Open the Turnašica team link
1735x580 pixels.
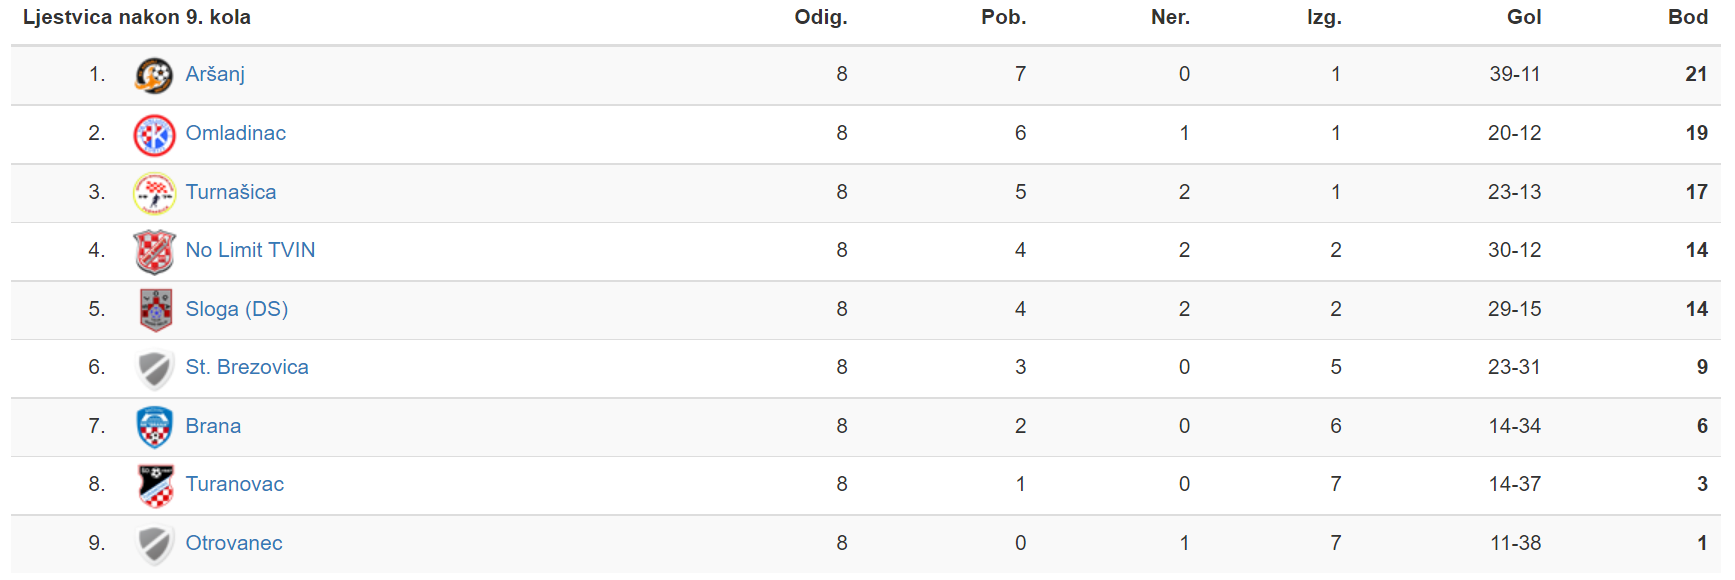pos(231,192)
